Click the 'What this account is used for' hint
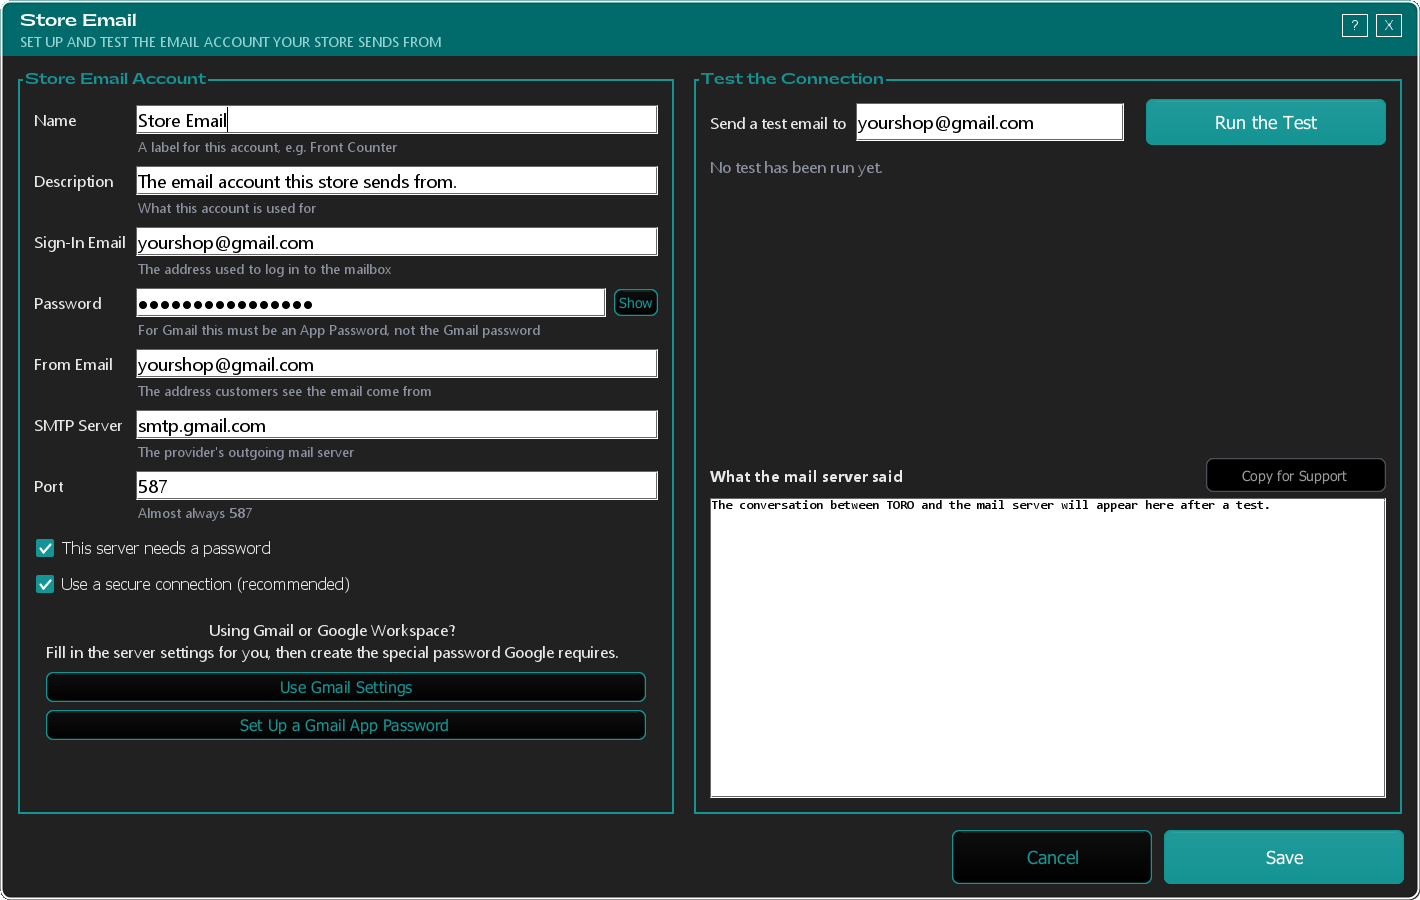The width and height of the screenshot is (1420, 900). point(227,208)
